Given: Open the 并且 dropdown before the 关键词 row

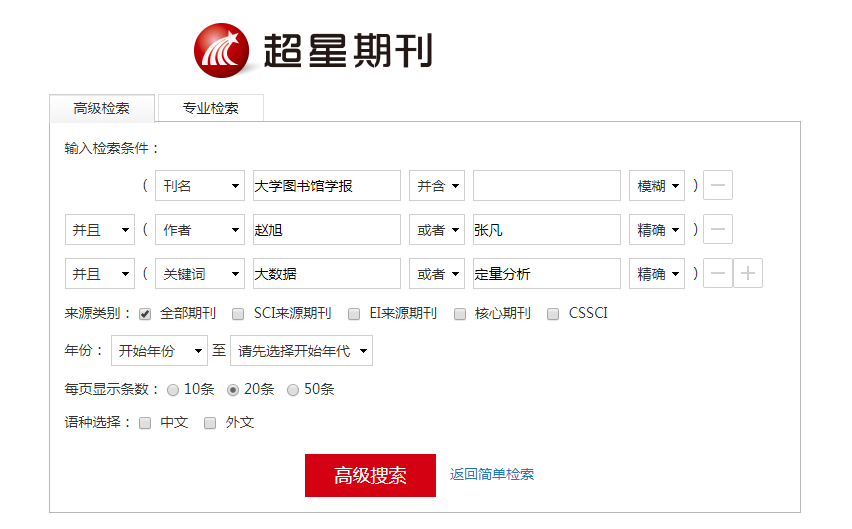Looking at the screenshot, I should pyautogui.click(x=100, y=274).
